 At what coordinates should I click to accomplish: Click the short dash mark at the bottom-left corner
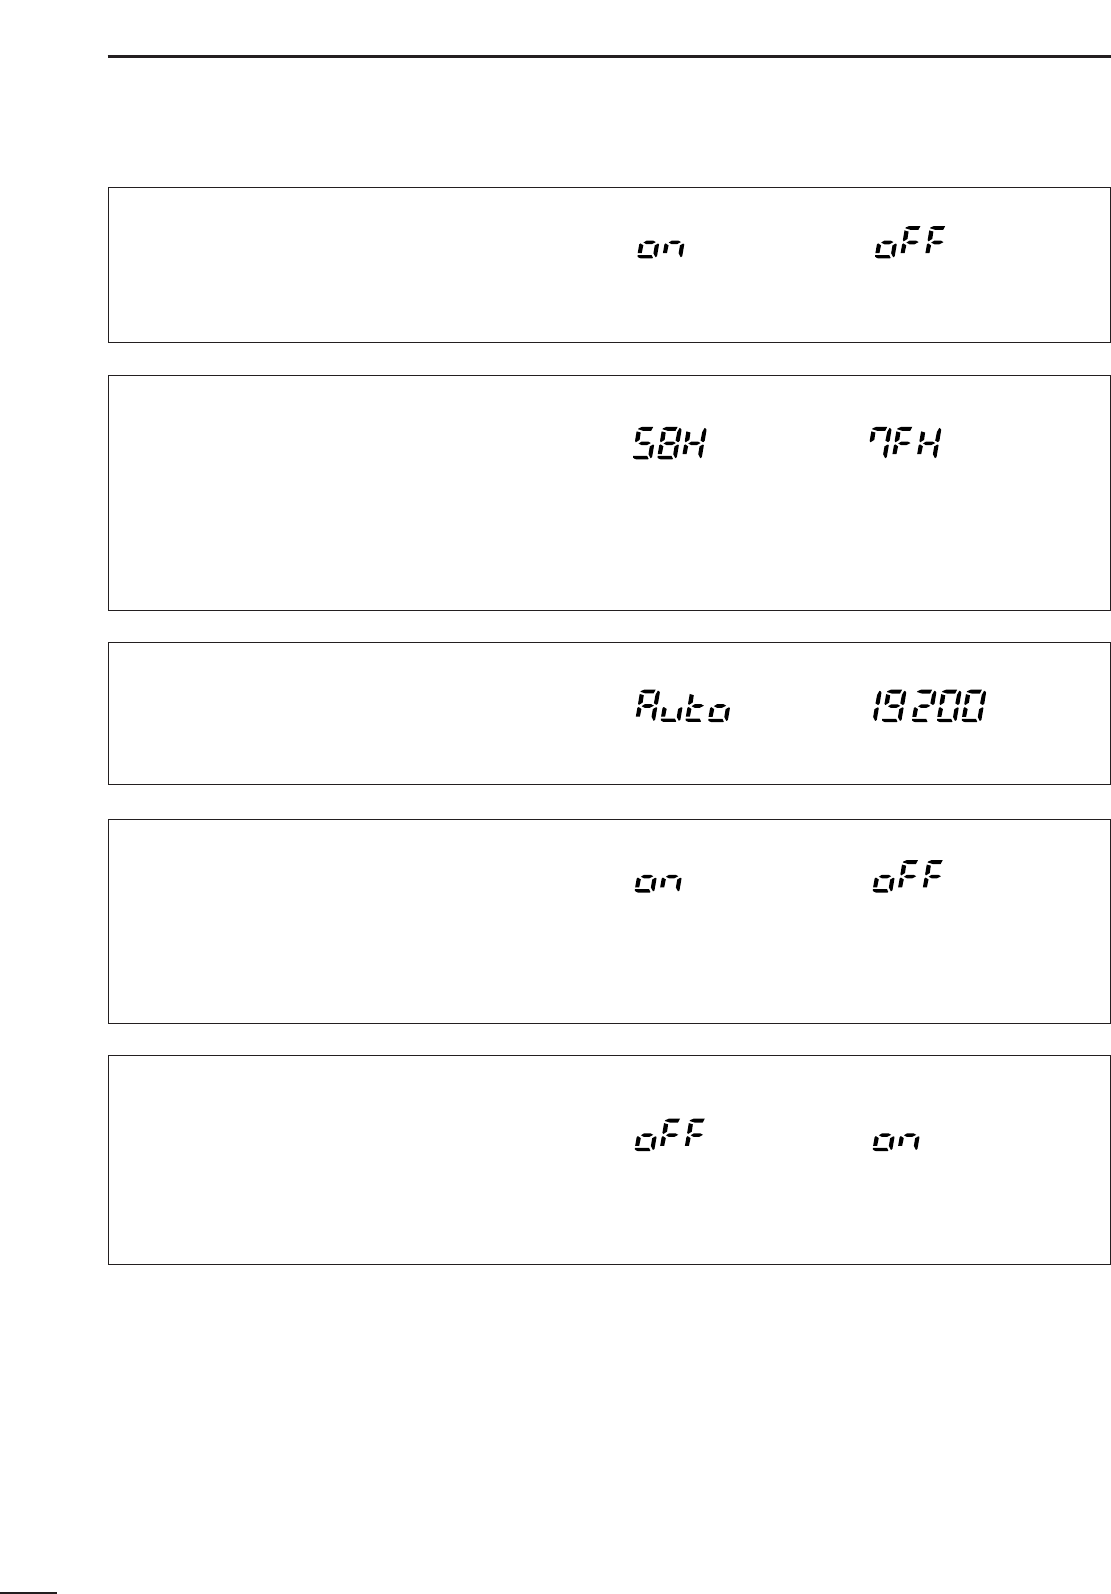(29, 1588)
